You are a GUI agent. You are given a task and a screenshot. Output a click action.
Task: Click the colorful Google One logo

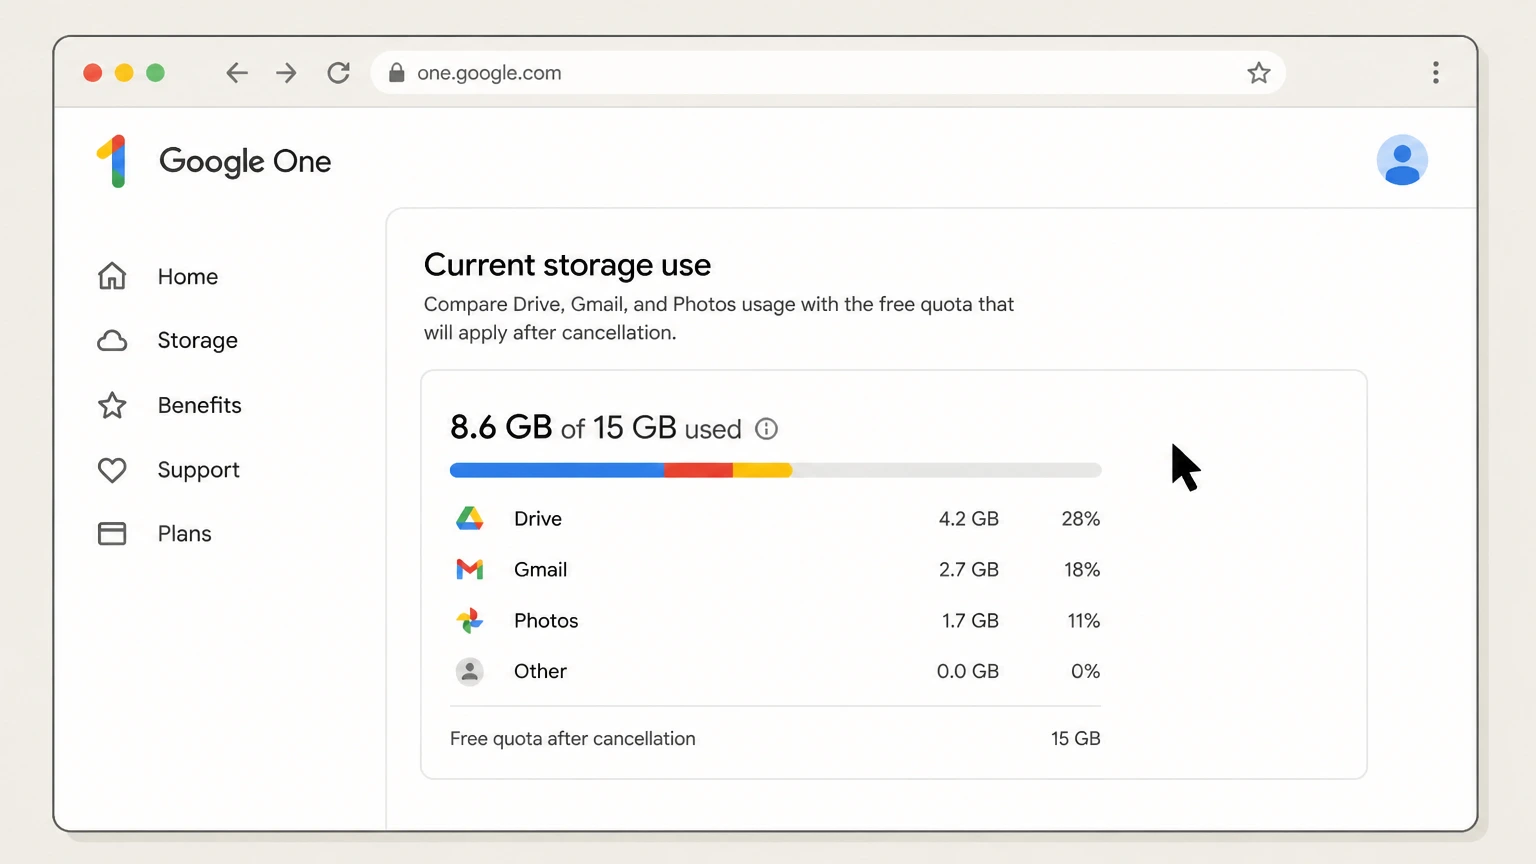pyautogui.click(x=113, y=161)
